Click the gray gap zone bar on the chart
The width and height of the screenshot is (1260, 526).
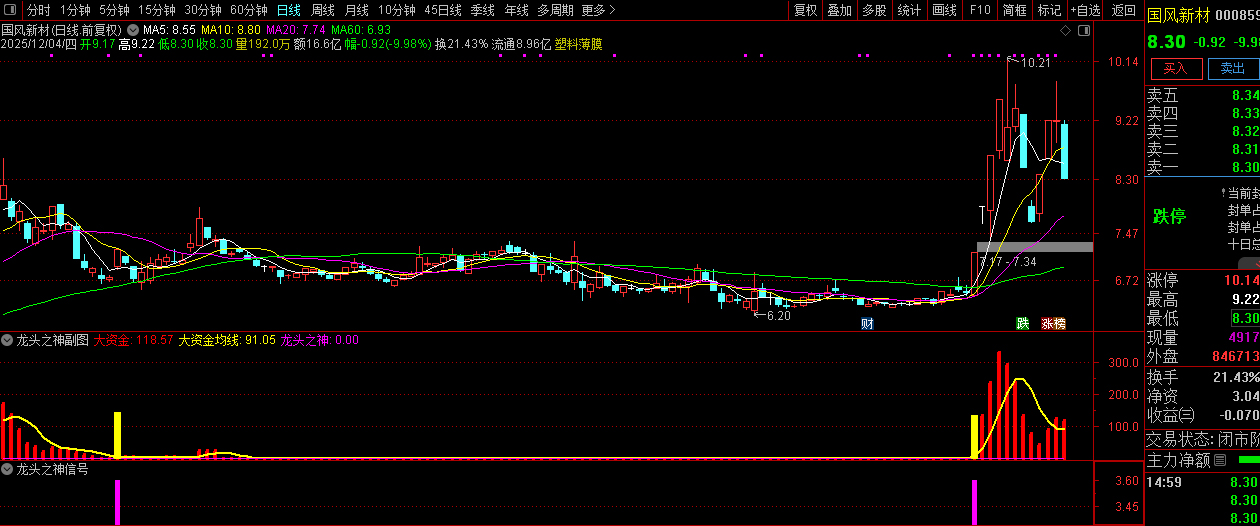1035,247
